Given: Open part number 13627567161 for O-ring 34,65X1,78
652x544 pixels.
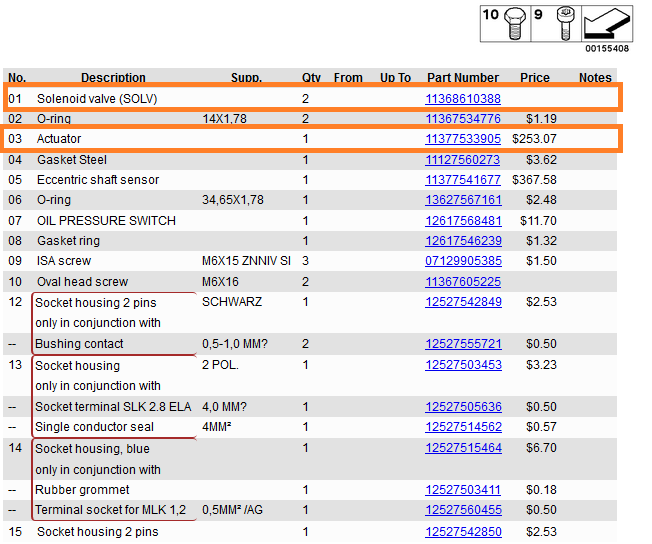Looking at the screenshot, I should [463, 200].
